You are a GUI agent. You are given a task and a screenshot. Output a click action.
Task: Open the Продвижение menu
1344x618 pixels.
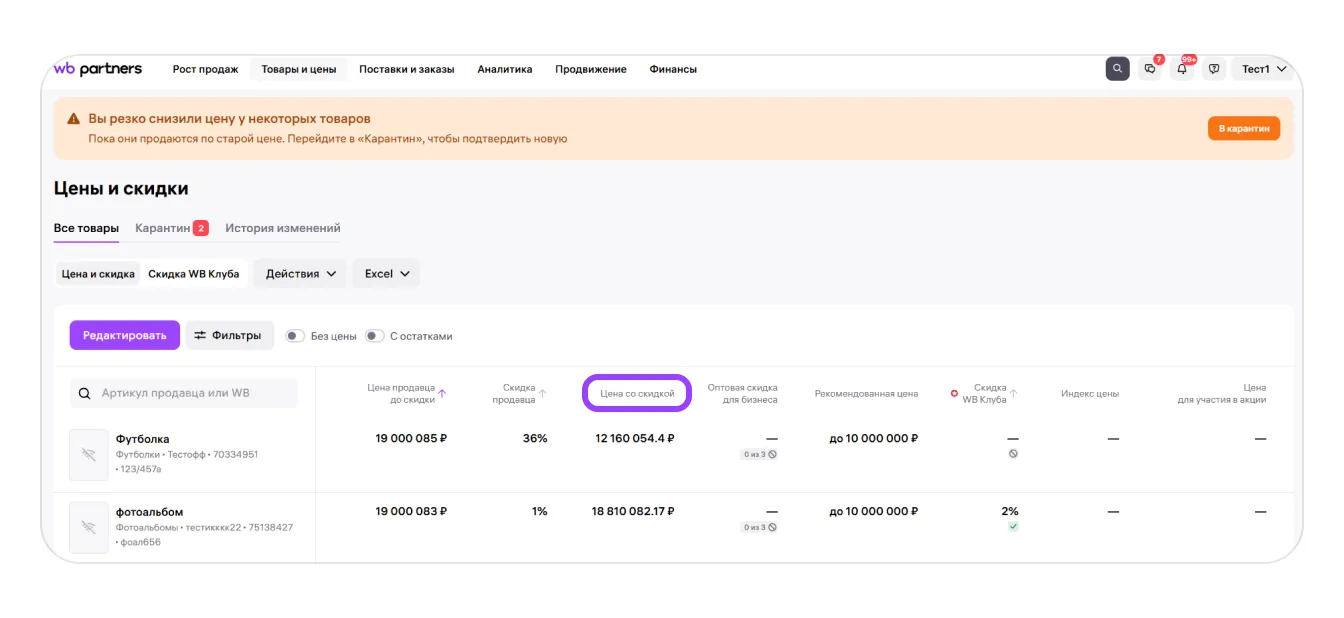(x=591, y=69)
